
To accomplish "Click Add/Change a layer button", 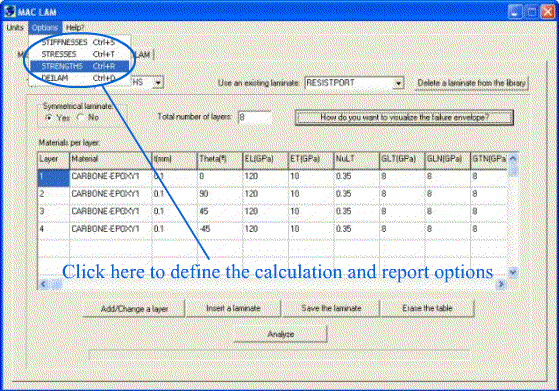I will tap(134, 309).
